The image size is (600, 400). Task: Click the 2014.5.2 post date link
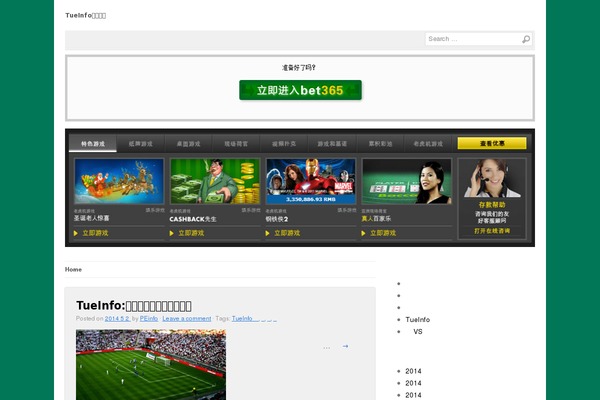point(117,318)
